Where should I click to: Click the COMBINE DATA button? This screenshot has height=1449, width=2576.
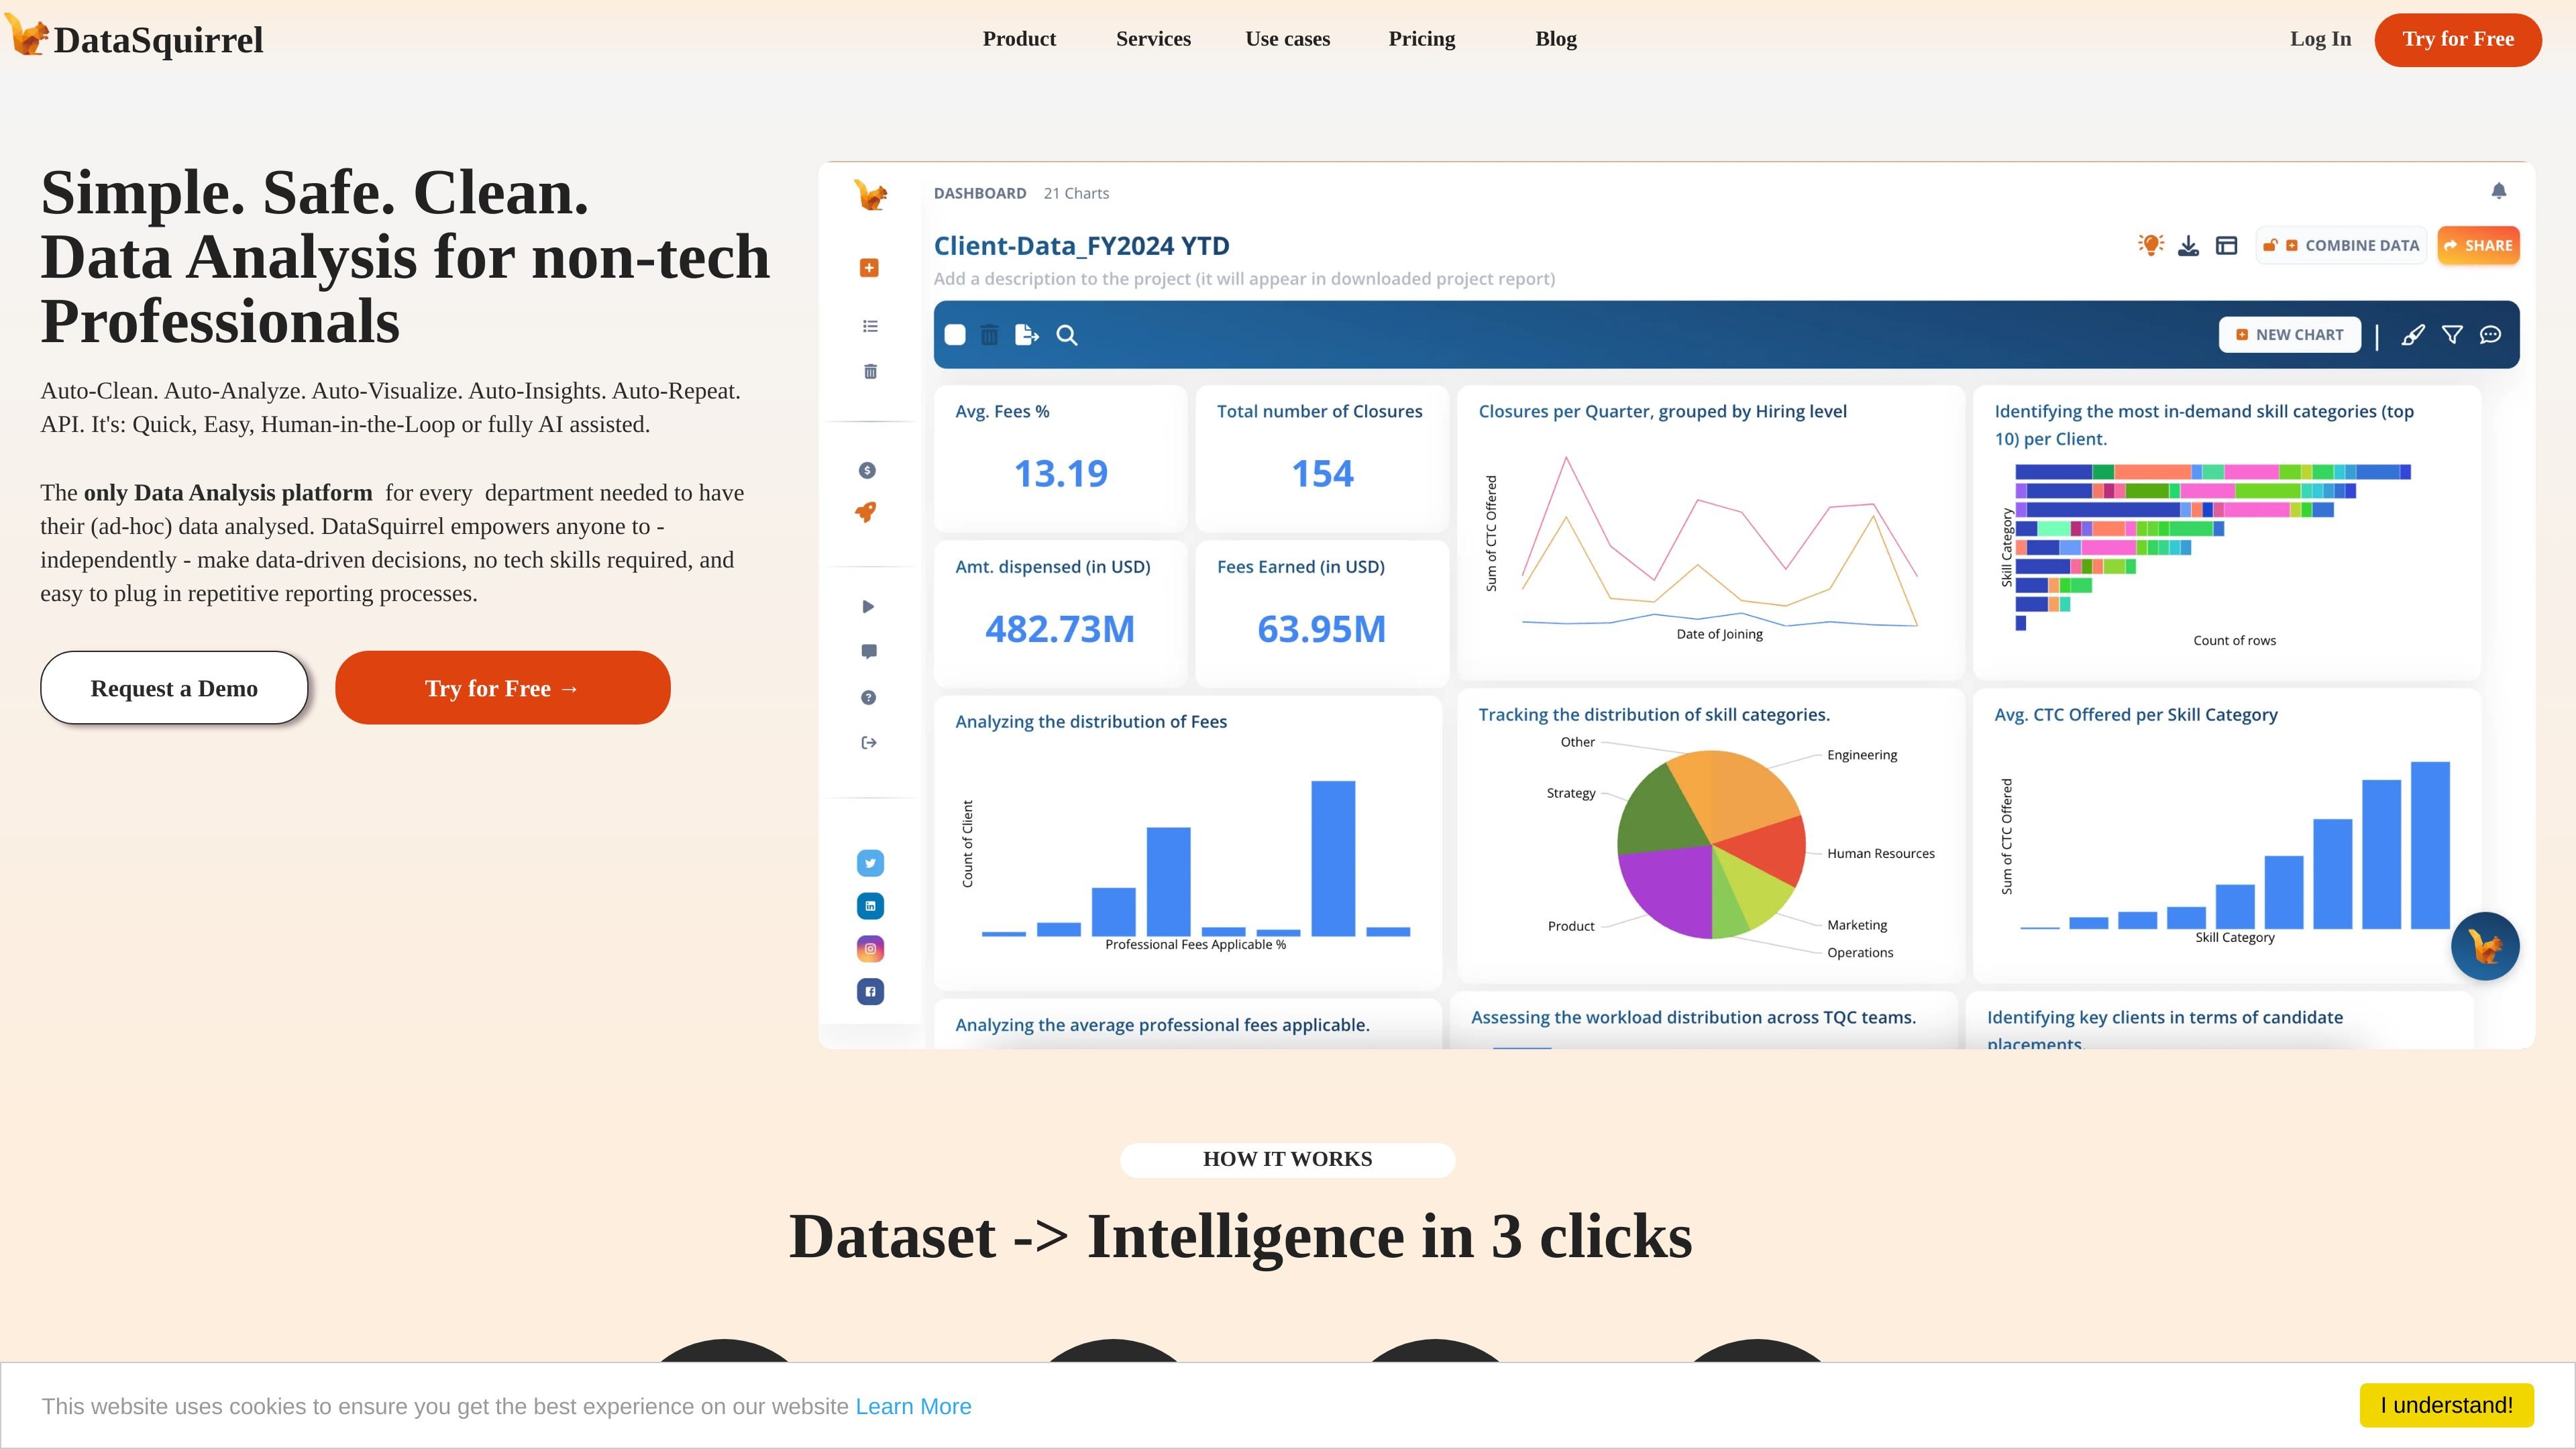click(x=2341, y=246)
